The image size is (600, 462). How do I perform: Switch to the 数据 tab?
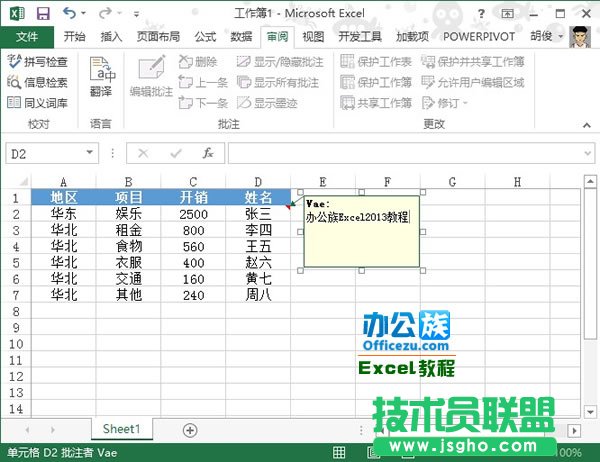241,37
